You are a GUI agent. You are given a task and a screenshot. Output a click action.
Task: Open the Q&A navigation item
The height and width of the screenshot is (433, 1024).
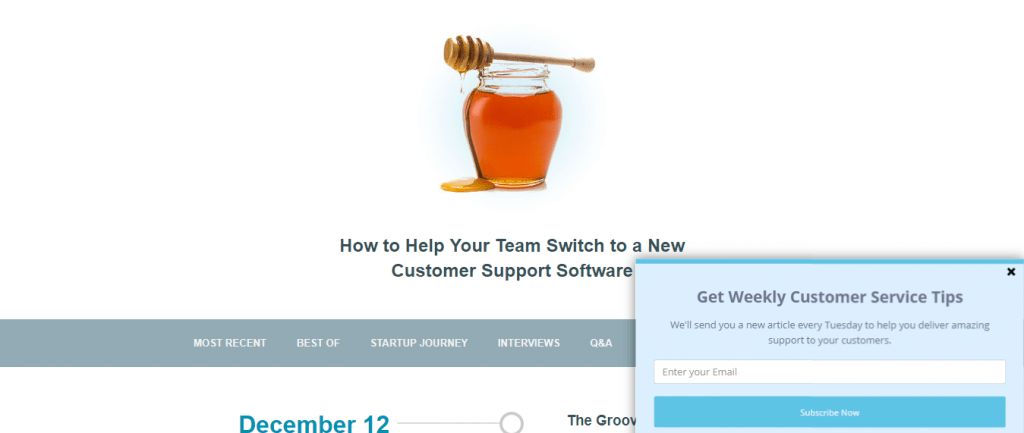tap(601, 343)
